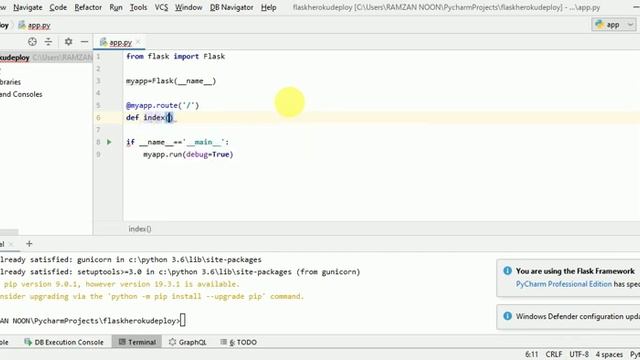The height and width of the screenshot is (360, 640).
Task: Click the DB Execution Console icon
Action: pos(28,342)
